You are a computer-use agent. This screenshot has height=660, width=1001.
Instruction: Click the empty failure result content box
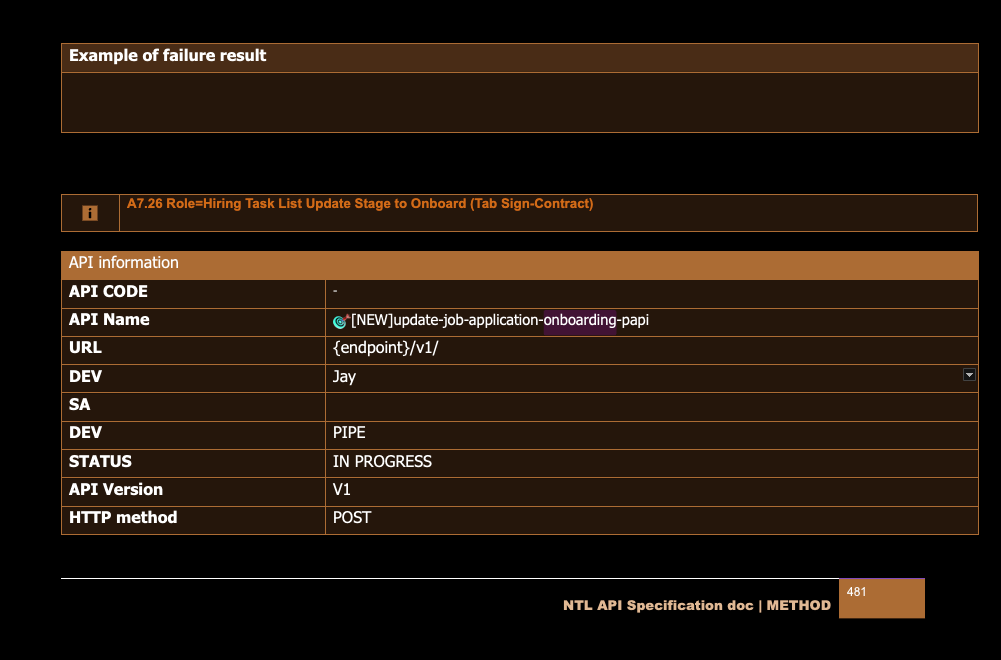click(x=519, y=102)
